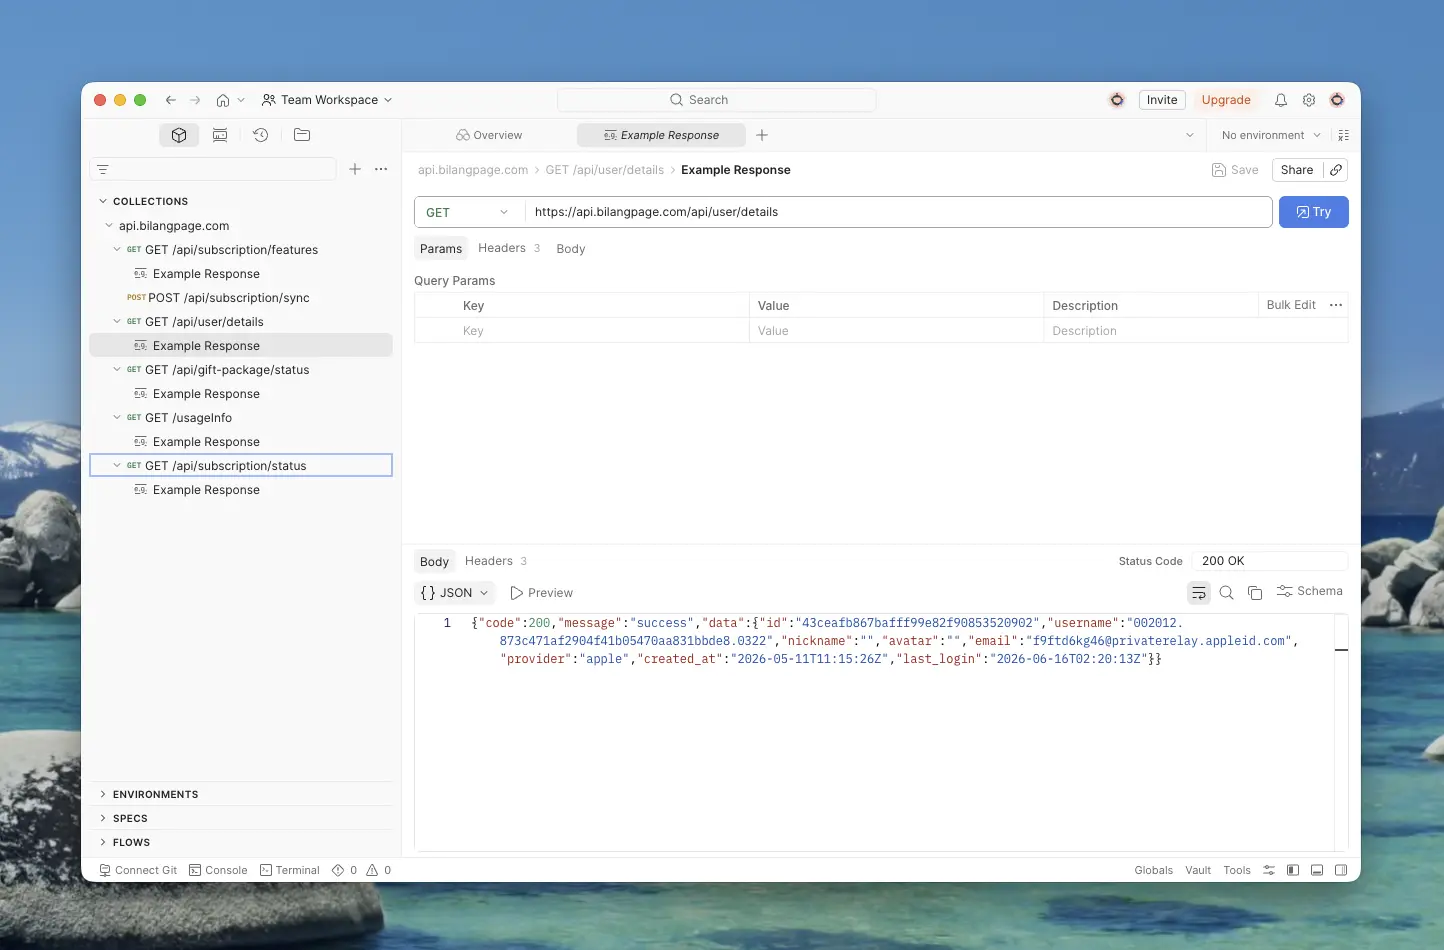The width and height of the screenshot is (1444, 950).
Task: Open the Files folder icon in sidebar
Action: point(302,135)
